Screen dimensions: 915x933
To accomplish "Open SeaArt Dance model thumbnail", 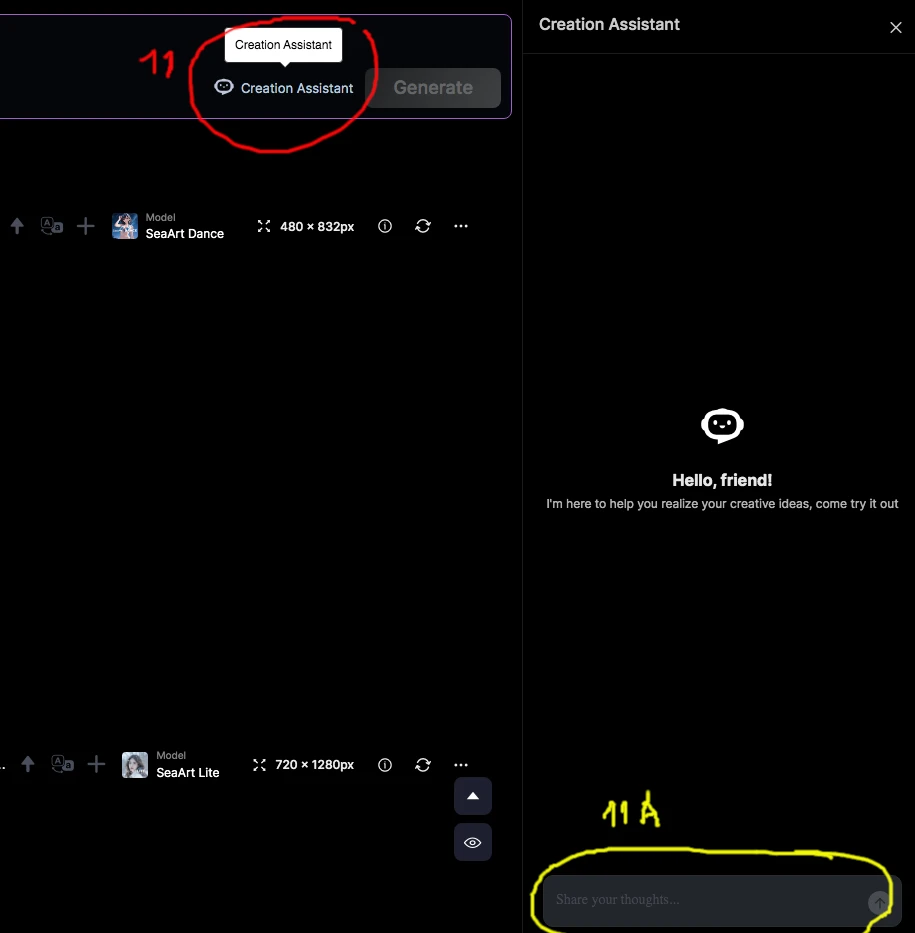I will pos(125,226).
